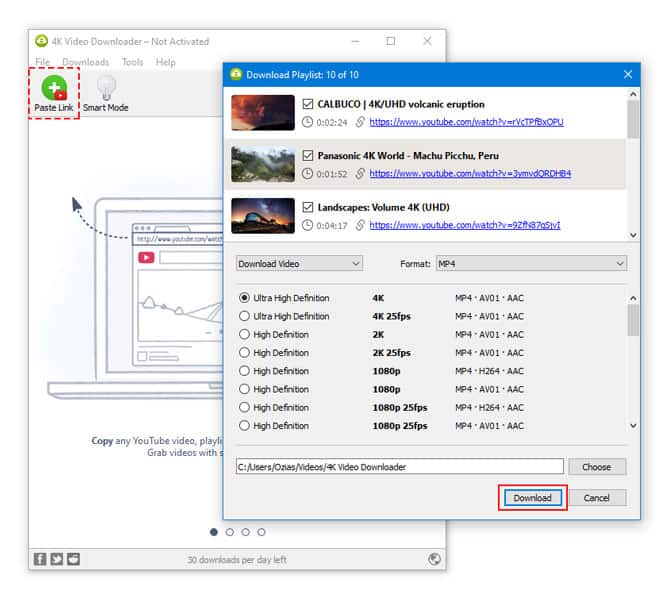
Task: Open the Twitter icon in status bar
Action: click(57, 559)
